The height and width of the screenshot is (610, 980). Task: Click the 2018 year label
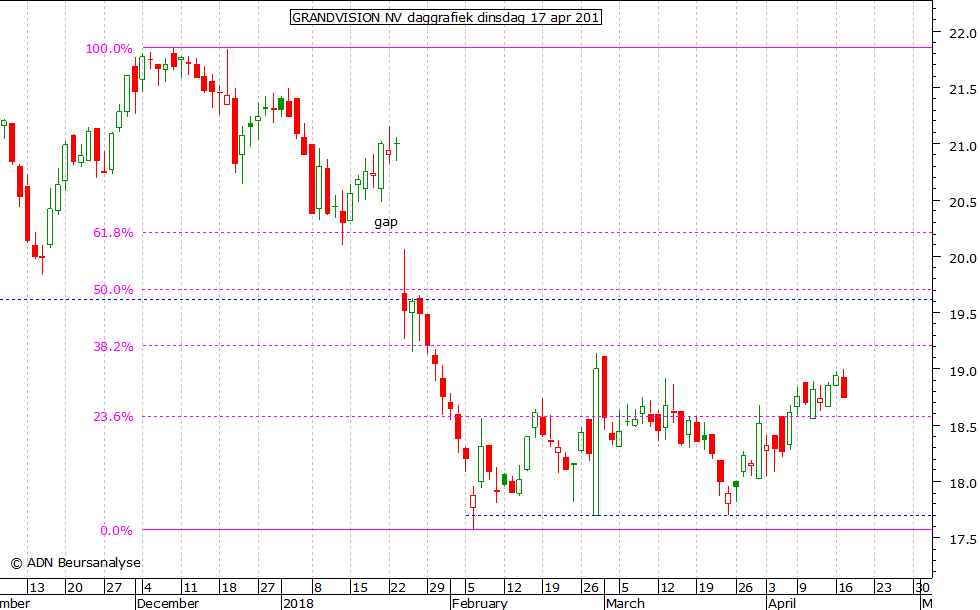298,603
